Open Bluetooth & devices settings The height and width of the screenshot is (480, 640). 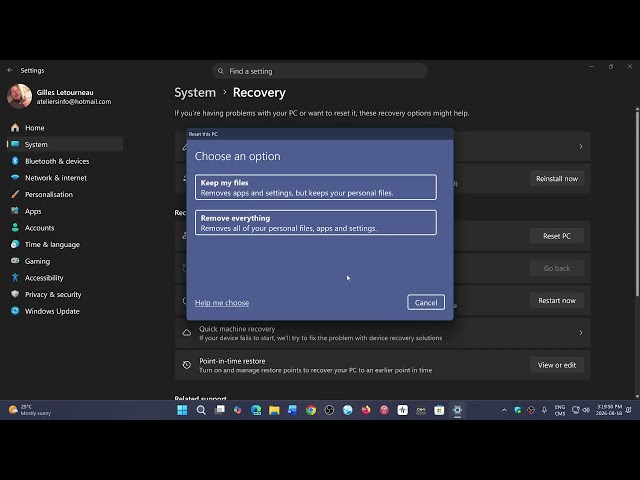click(x=65, y=161)
